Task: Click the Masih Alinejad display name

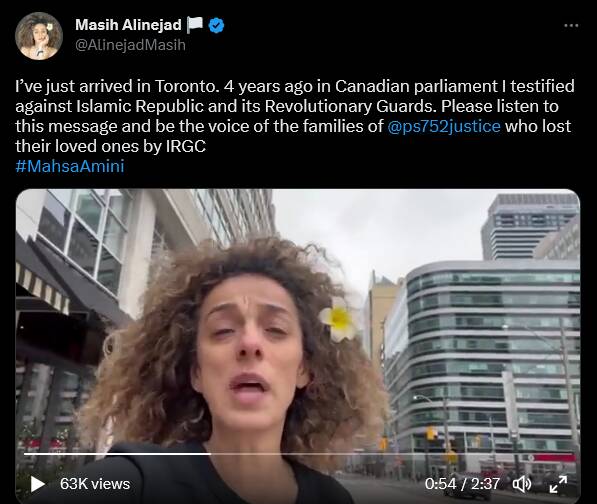Action: click(x=128, y=25)
